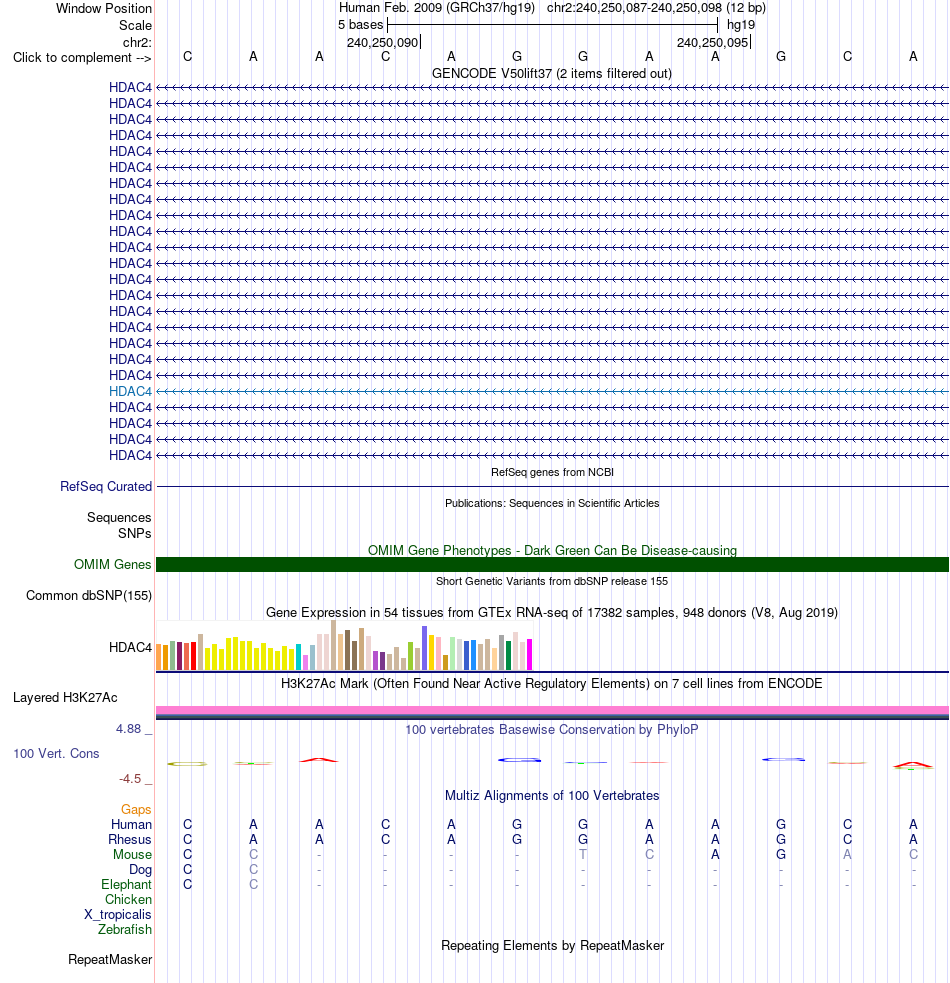Viewport: 950px width, 983px height.
Task: Click the 'Dog' alignment row label
Action: 140,870
